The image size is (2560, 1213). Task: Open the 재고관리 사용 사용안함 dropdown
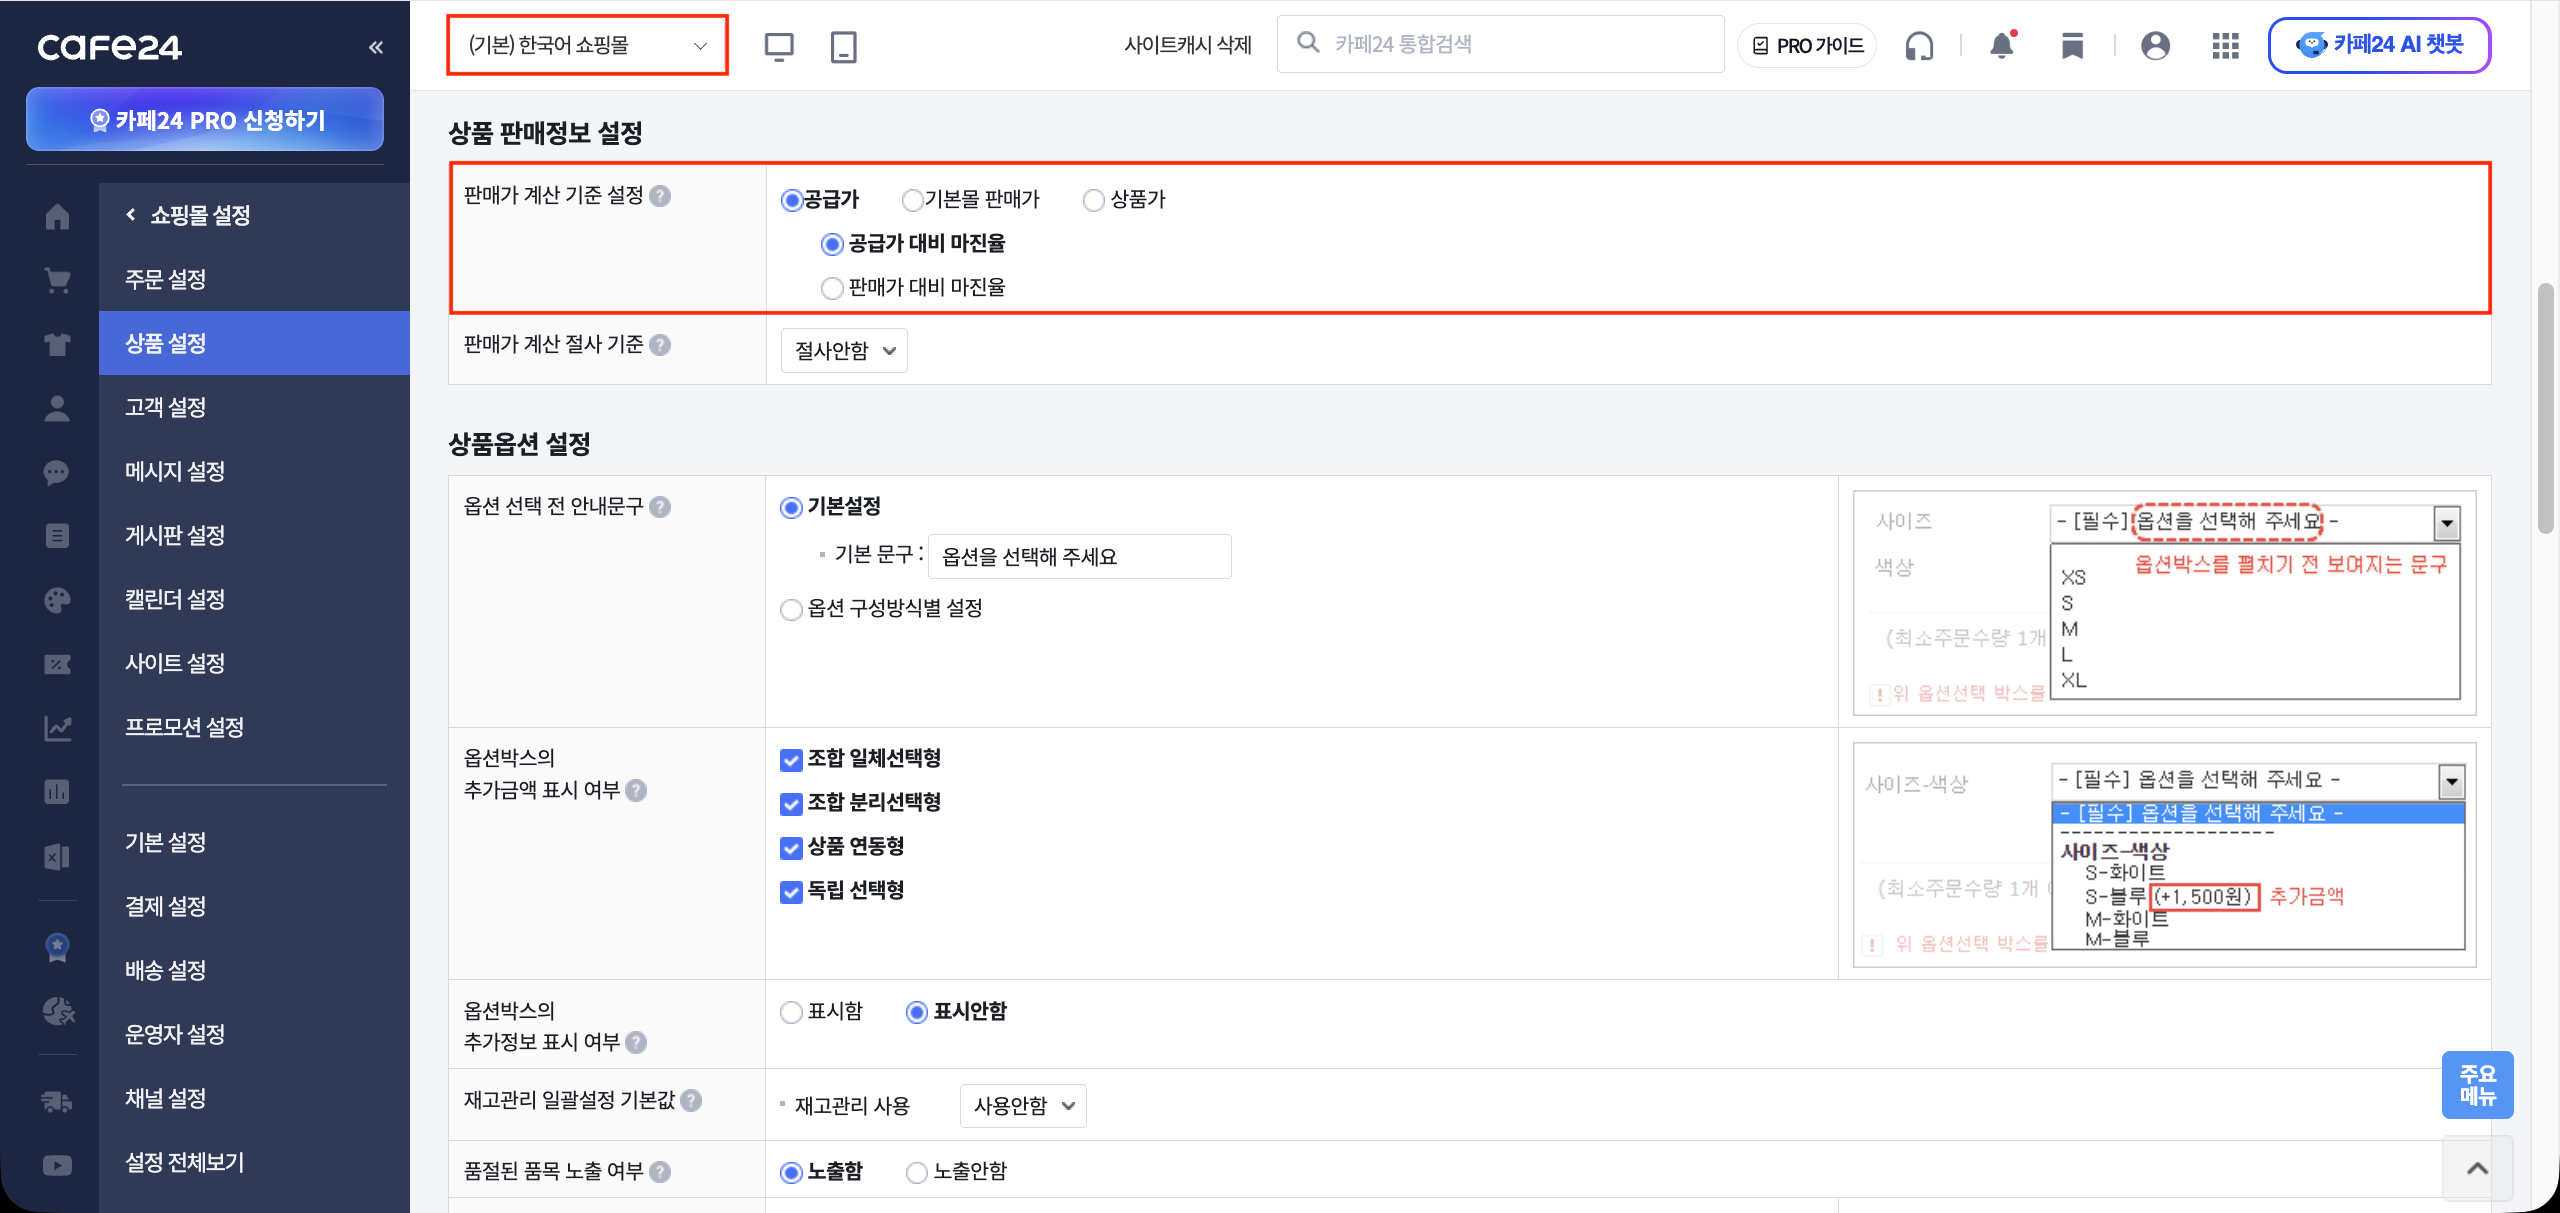coord(1023,1106)
